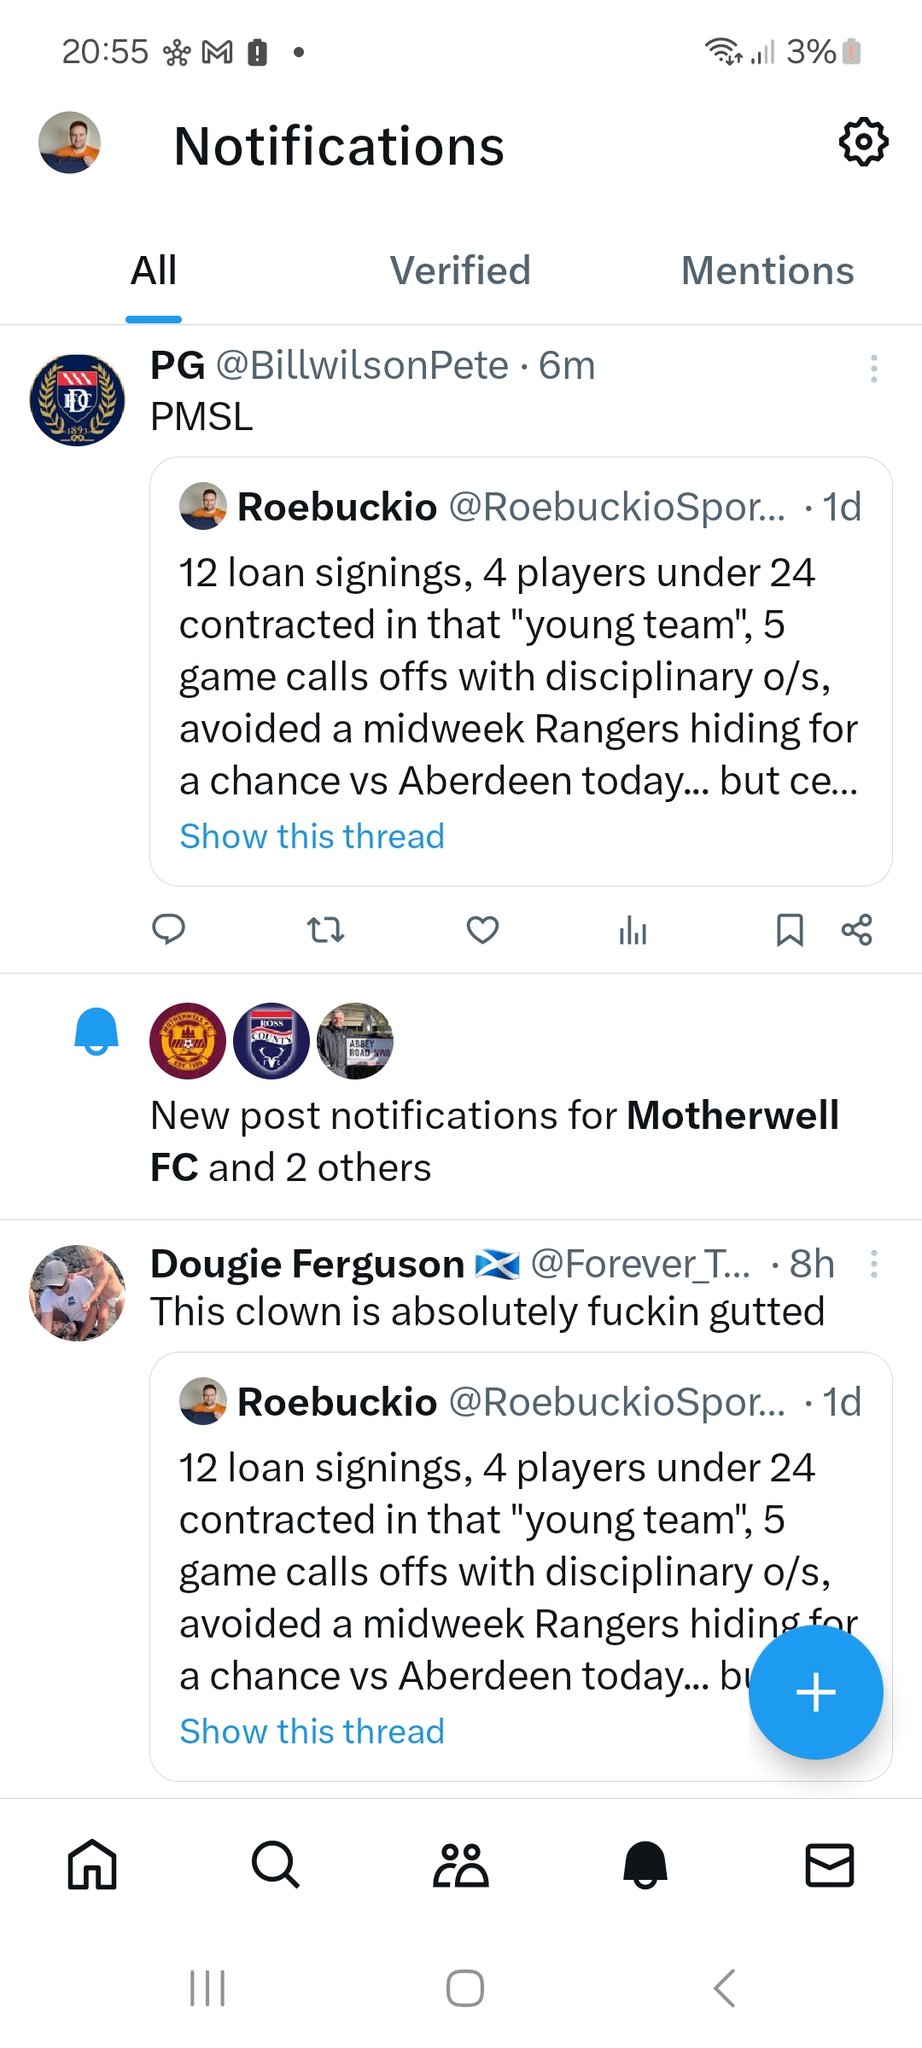View analytics for PG's post
Screen dimensions: 922x2048
pyautogui.click(x=633, y=931)
